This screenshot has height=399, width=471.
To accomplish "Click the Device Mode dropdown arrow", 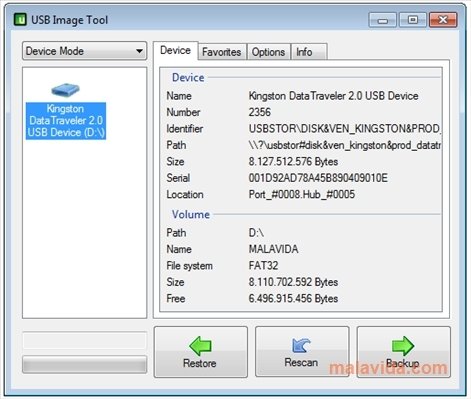I will tap(139, 51).
